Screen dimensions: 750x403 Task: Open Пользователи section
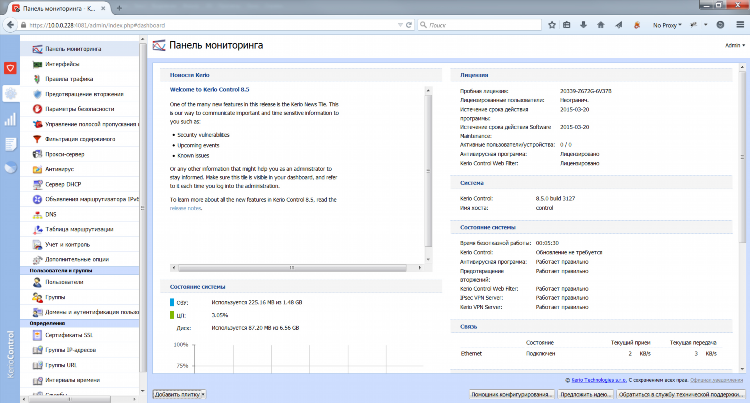(64, 282)
